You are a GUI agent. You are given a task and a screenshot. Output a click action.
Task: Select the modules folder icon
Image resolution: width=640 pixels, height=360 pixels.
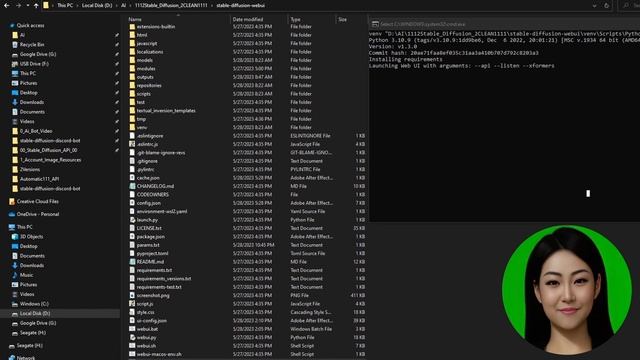132,69
